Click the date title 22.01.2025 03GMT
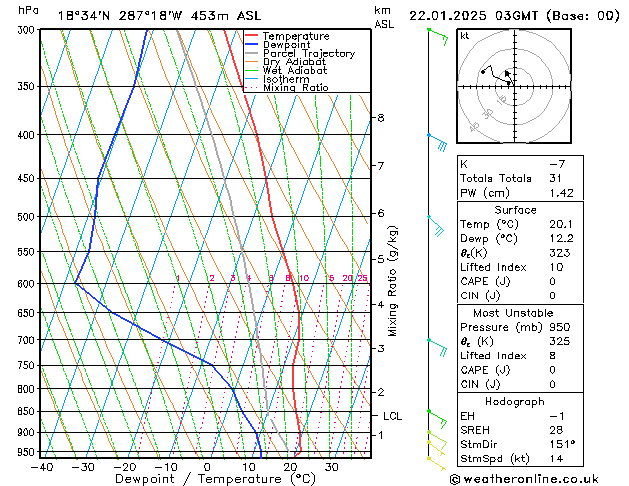Screen dimensions: 629x486 tap(513, 16)
